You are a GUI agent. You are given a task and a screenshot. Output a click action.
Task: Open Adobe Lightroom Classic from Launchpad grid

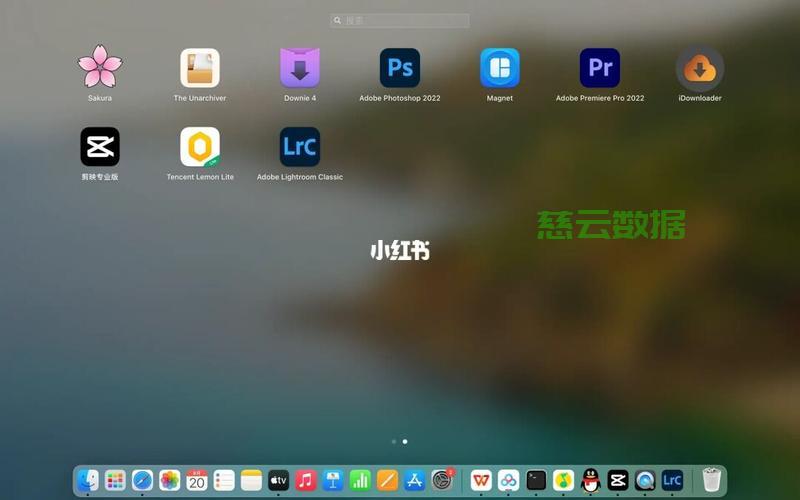click(300, 147)
